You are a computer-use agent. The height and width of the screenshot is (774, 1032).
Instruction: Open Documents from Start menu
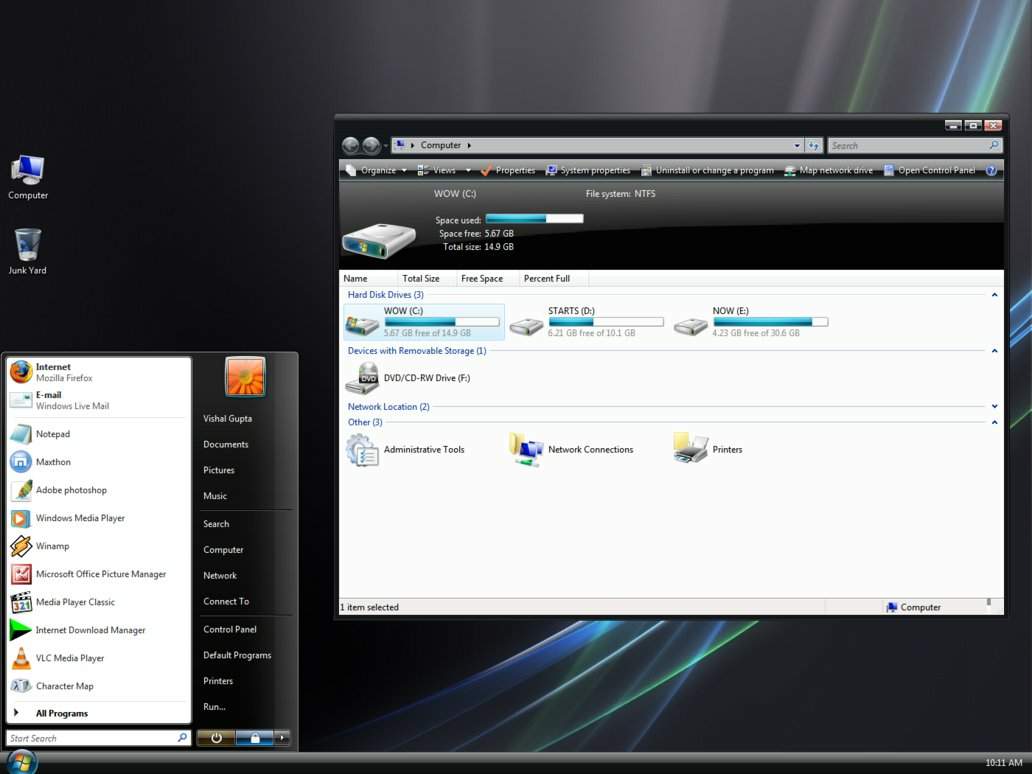coord(226,444)
